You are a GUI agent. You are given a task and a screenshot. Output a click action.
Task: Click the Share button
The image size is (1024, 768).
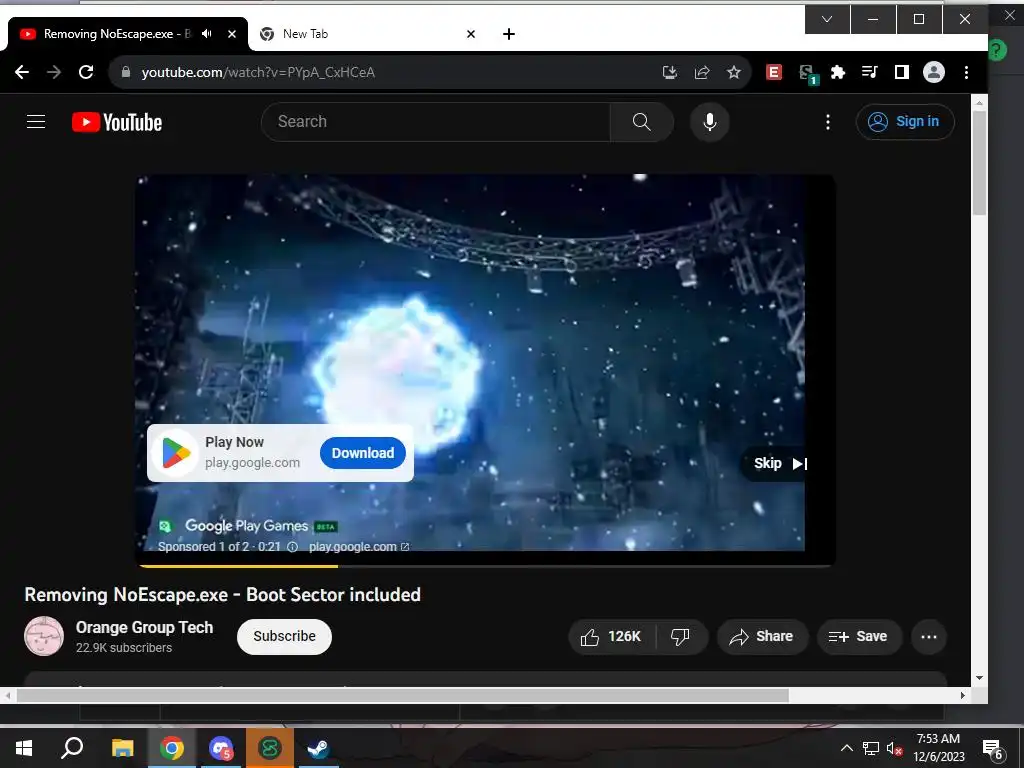point(762,637)
